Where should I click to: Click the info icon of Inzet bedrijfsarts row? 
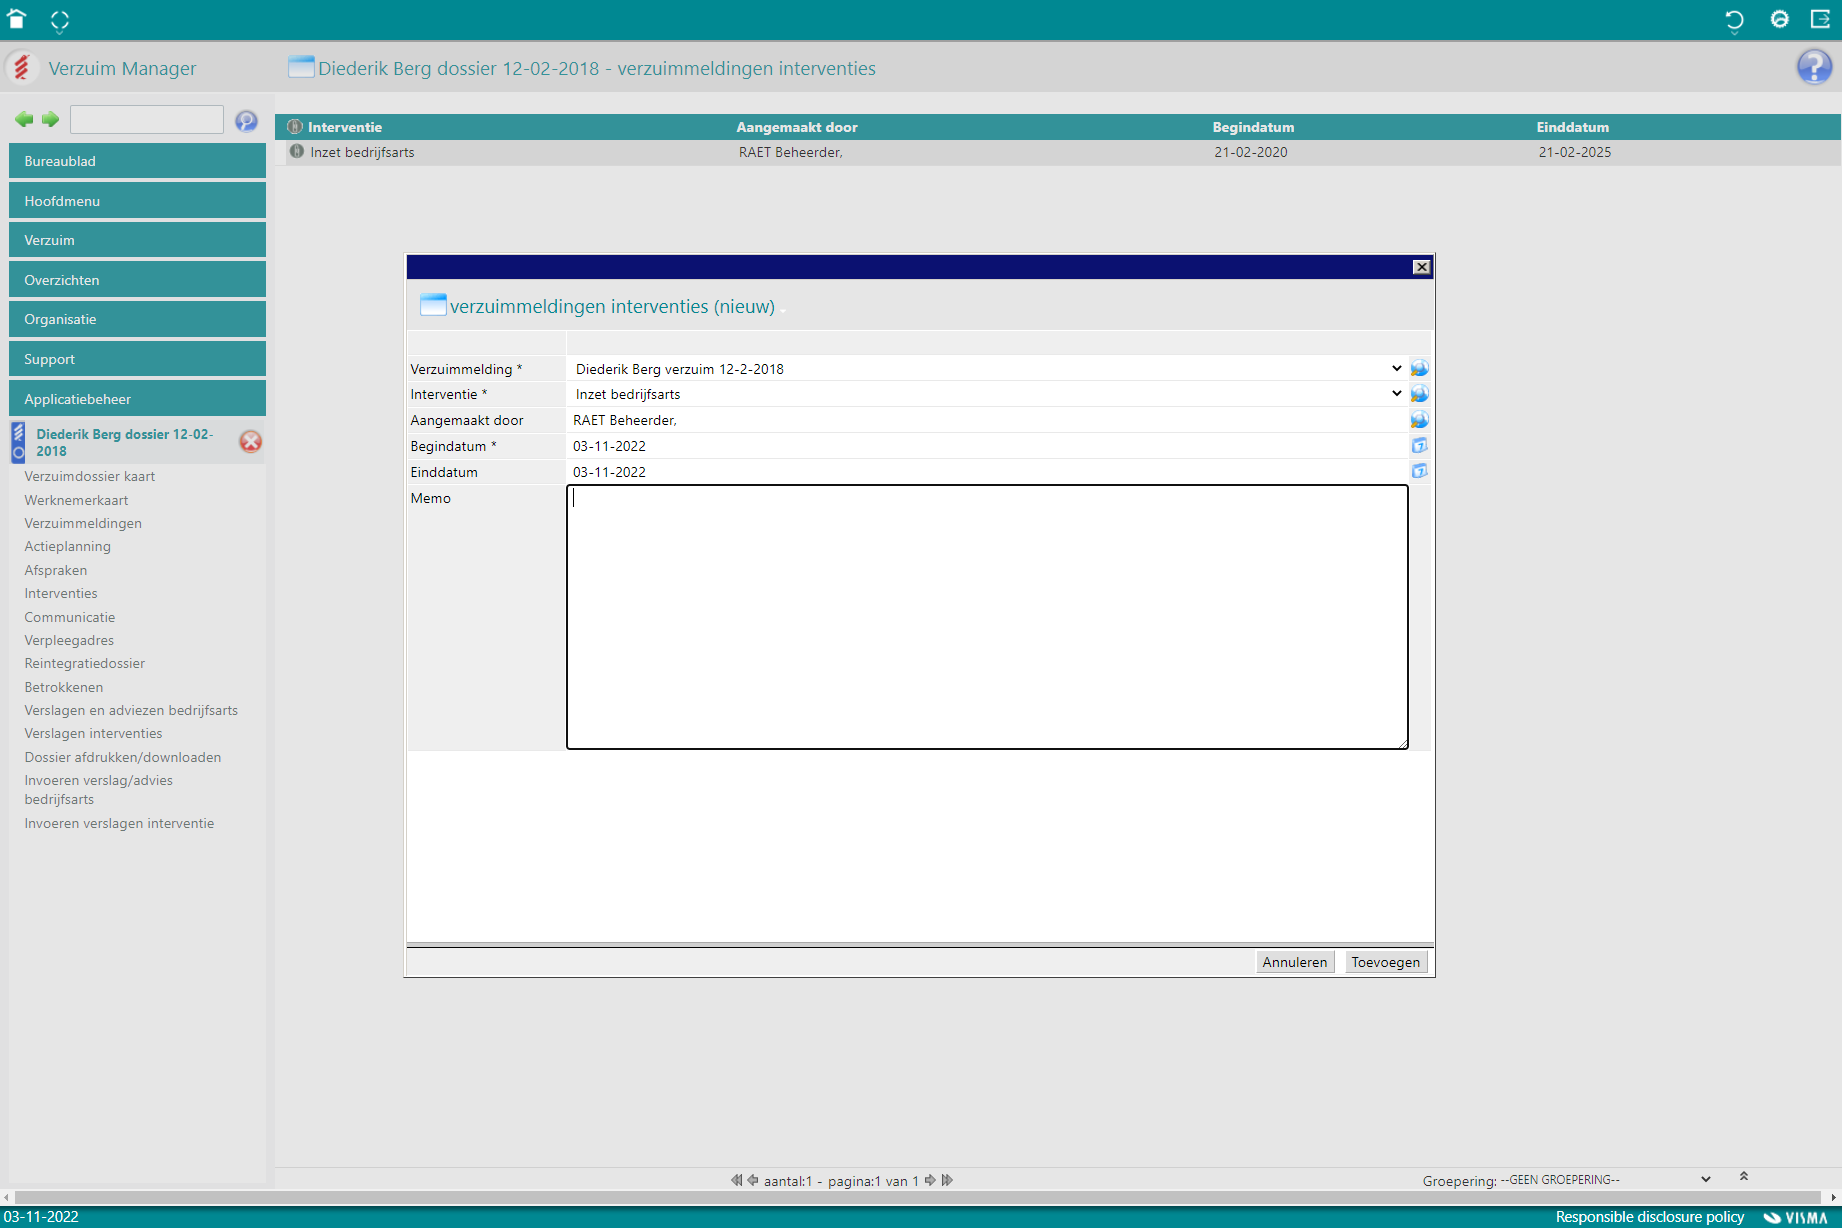point(297,151)
